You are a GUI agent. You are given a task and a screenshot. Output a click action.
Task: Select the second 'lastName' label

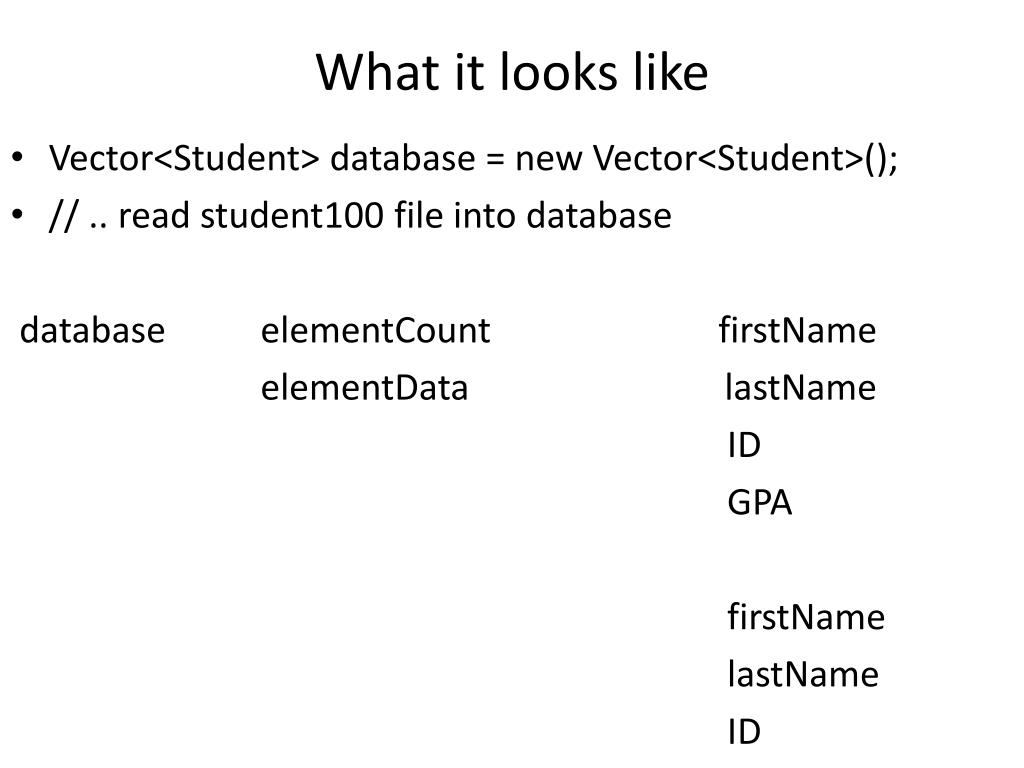click(803, 675)
